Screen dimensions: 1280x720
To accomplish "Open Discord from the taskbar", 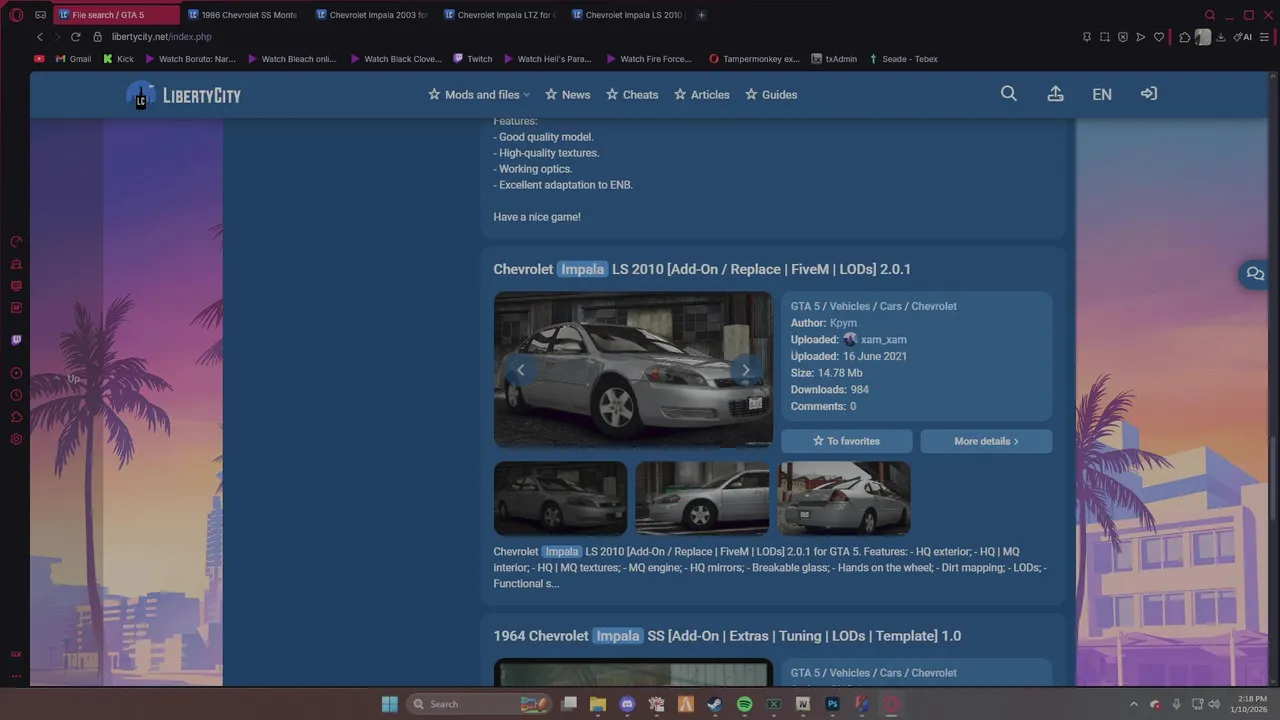I will 627,704.
